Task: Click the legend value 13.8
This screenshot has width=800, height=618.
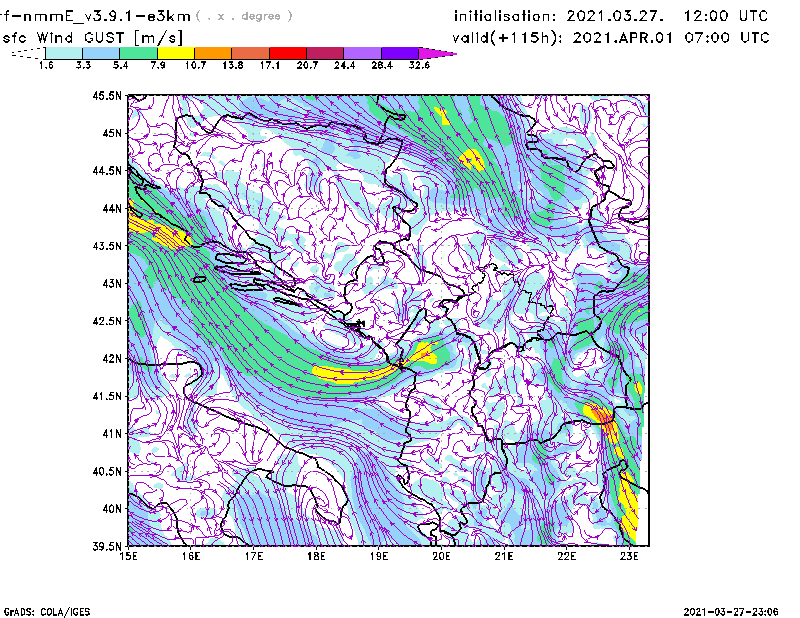Action: click(x=233, y=65)
